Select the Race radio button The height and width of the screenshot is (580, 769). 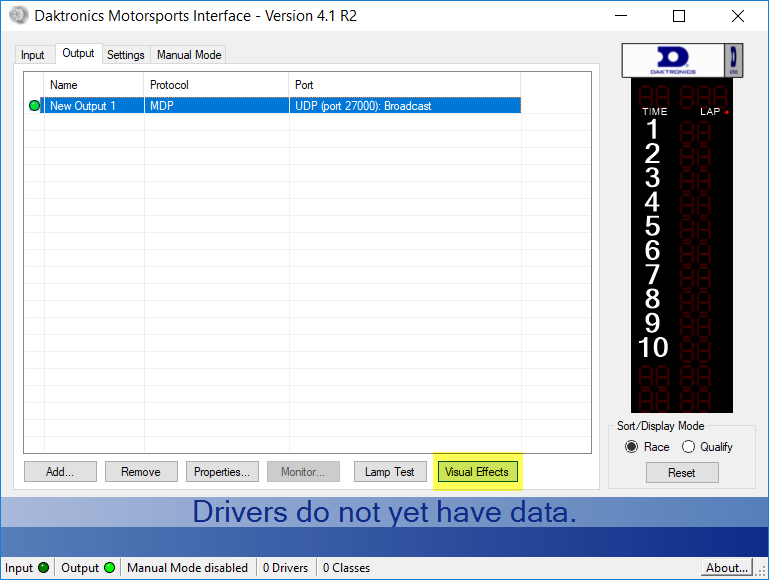(631, 447)
